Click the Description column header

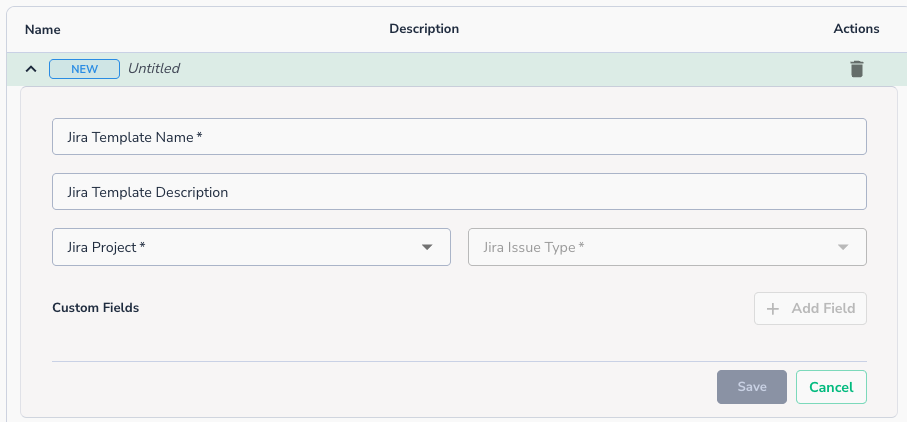point(424,29)
